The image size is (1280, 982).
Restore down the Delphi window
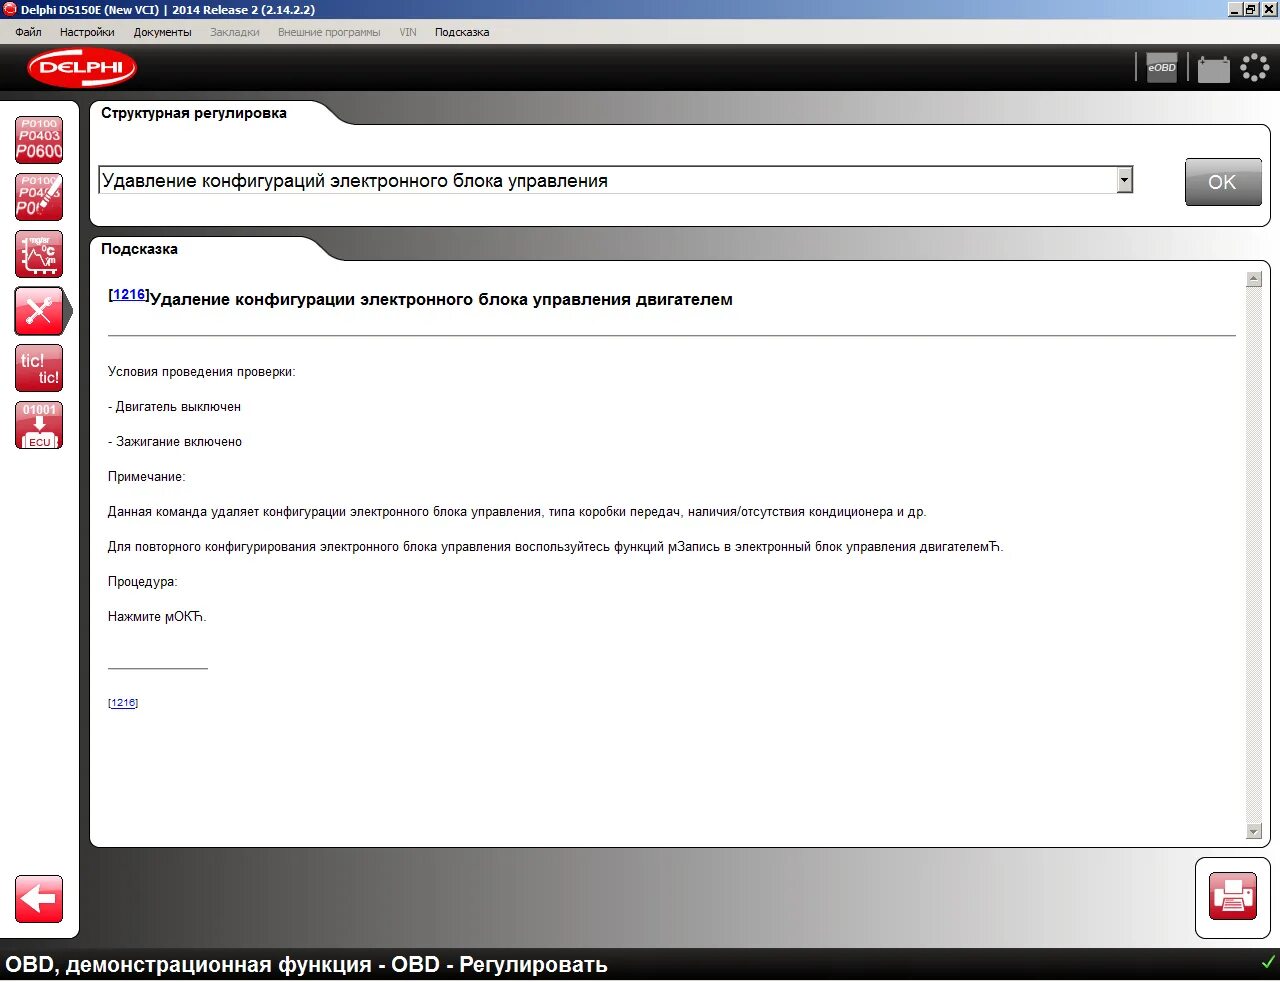pyautogui.click(x=1252, y=9)
